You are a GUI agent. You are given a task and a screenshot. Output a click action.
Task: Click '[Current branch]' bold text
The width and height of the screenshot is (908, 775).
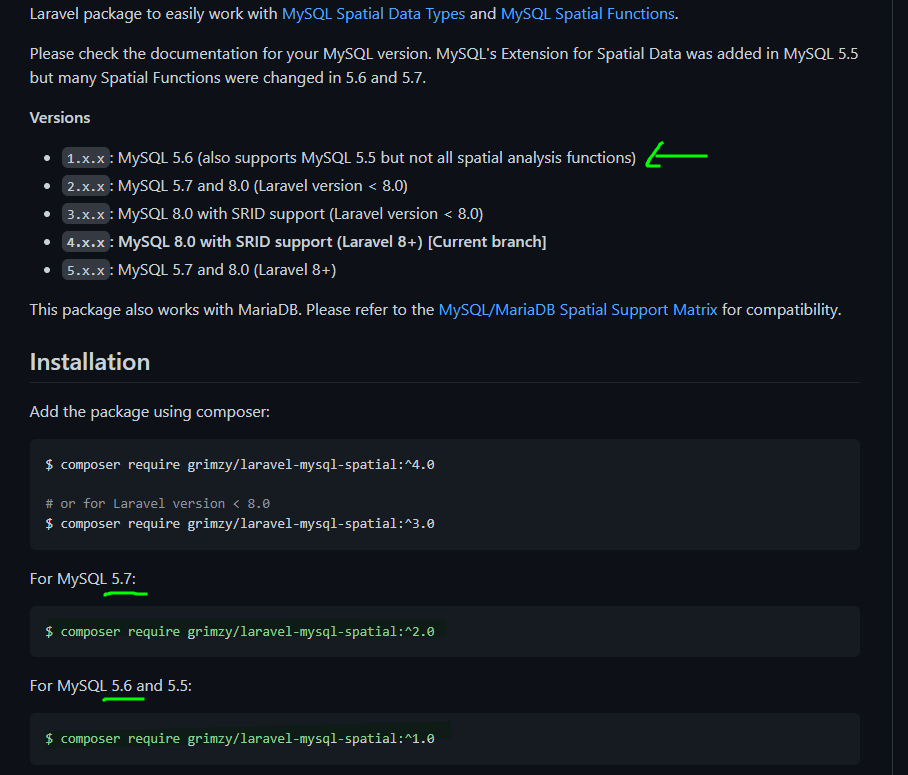pos(487,242)
